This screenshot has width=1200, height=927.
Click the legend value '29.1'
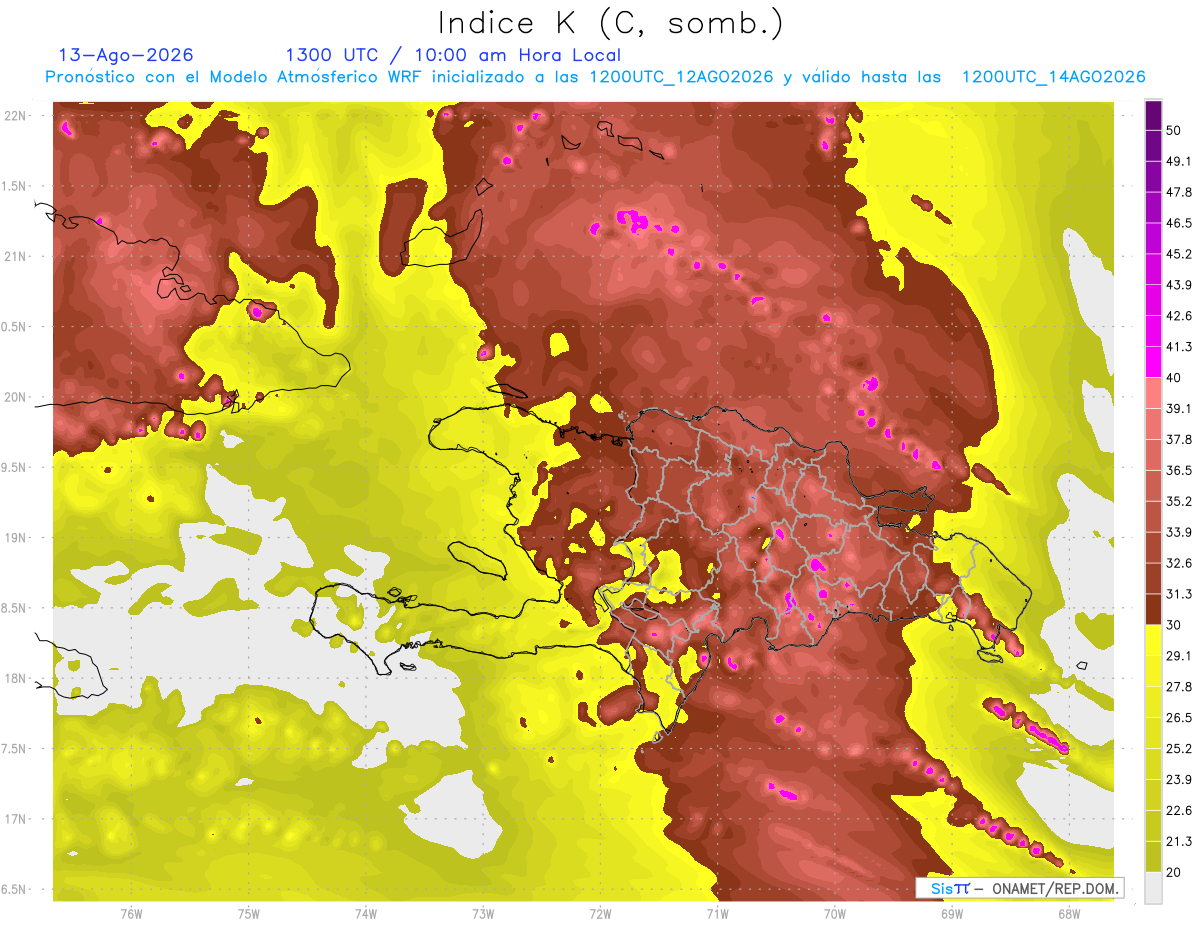tap(1179, 656)
